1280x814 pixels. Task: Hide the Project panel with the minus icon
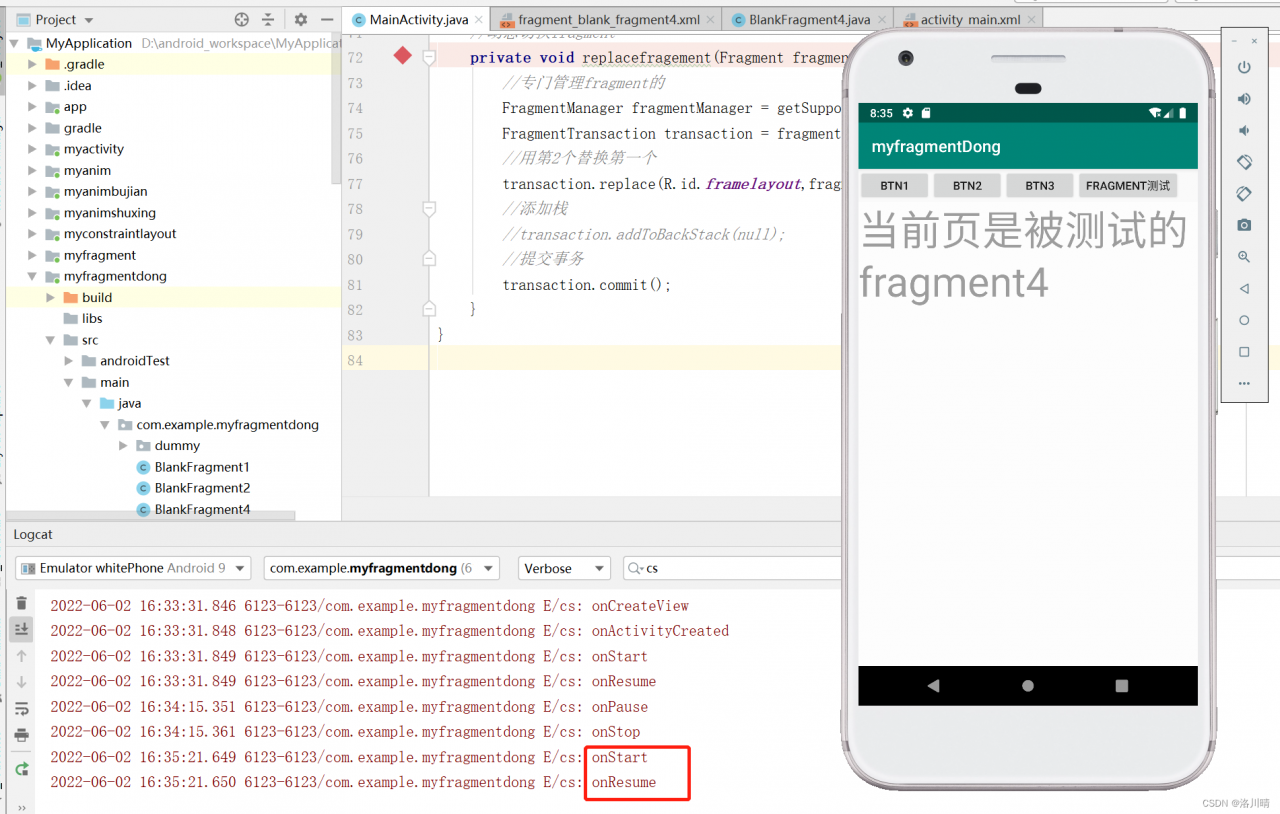tap(326, 19)
